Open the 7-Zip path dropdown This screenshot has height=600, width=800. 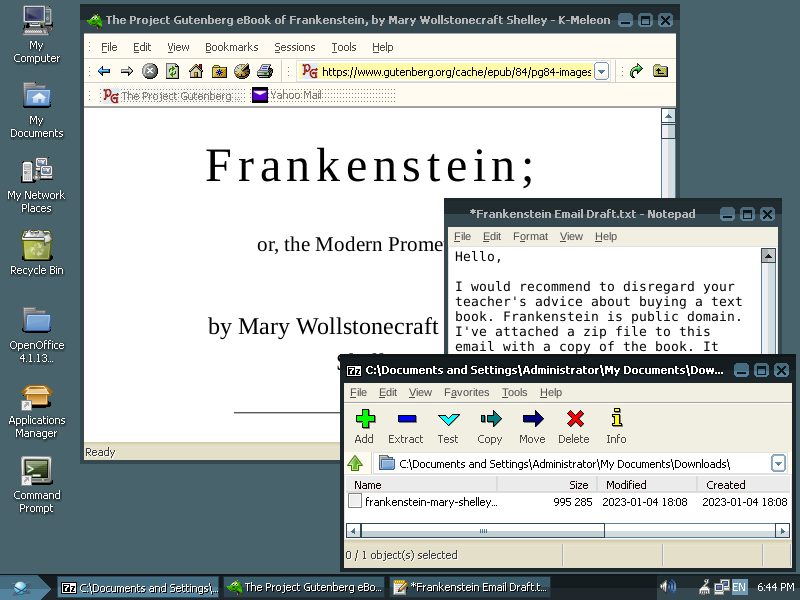tap(779, 463)
